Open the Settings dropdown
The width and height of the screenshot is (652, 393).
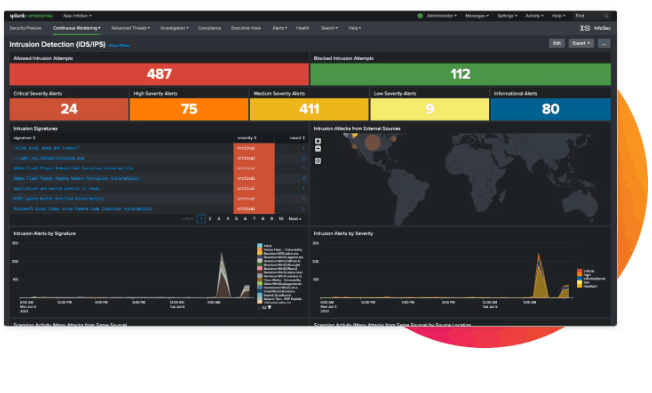507,16
